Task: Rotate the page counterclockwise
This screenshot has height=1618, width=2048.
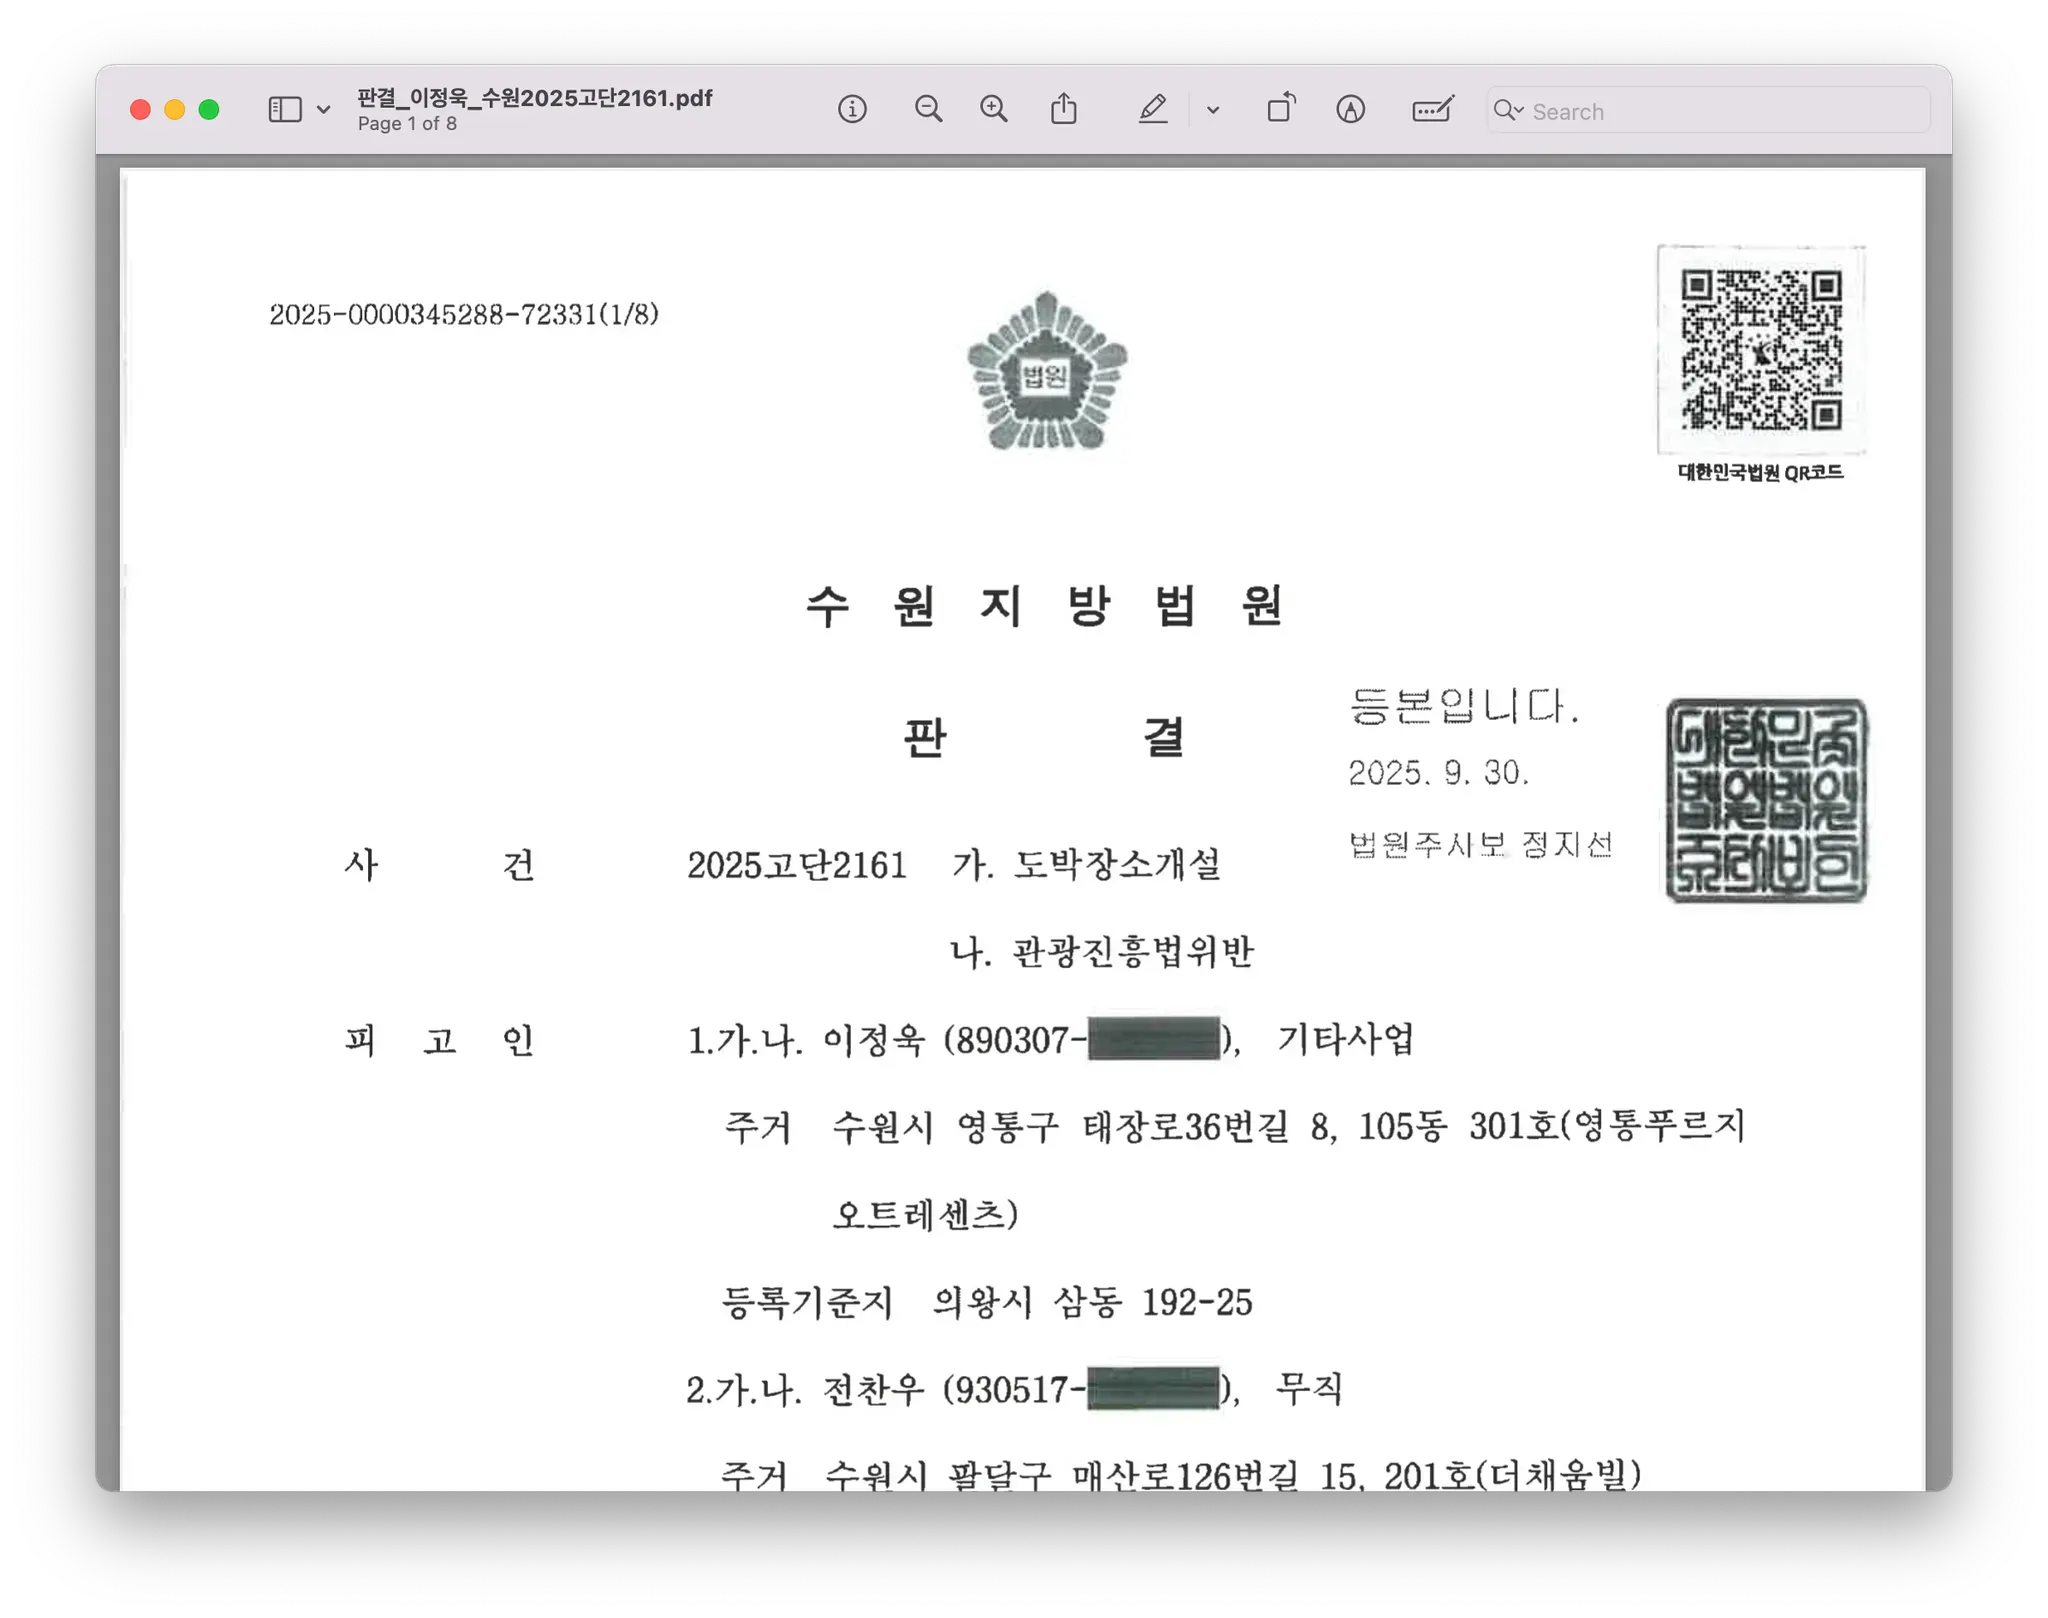Action: tap(1280, 108)
